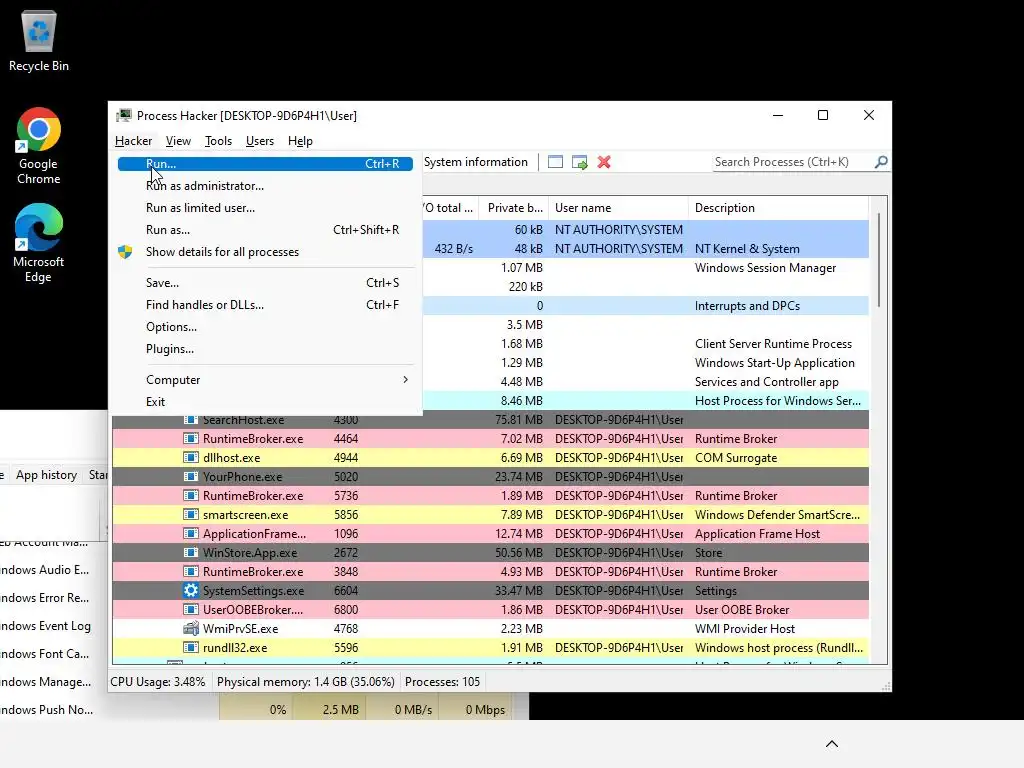Image resolution: width=1024 pixels, height=768 pixels.
Task: Select the rundll32.exe row
Action: point(490,648)
